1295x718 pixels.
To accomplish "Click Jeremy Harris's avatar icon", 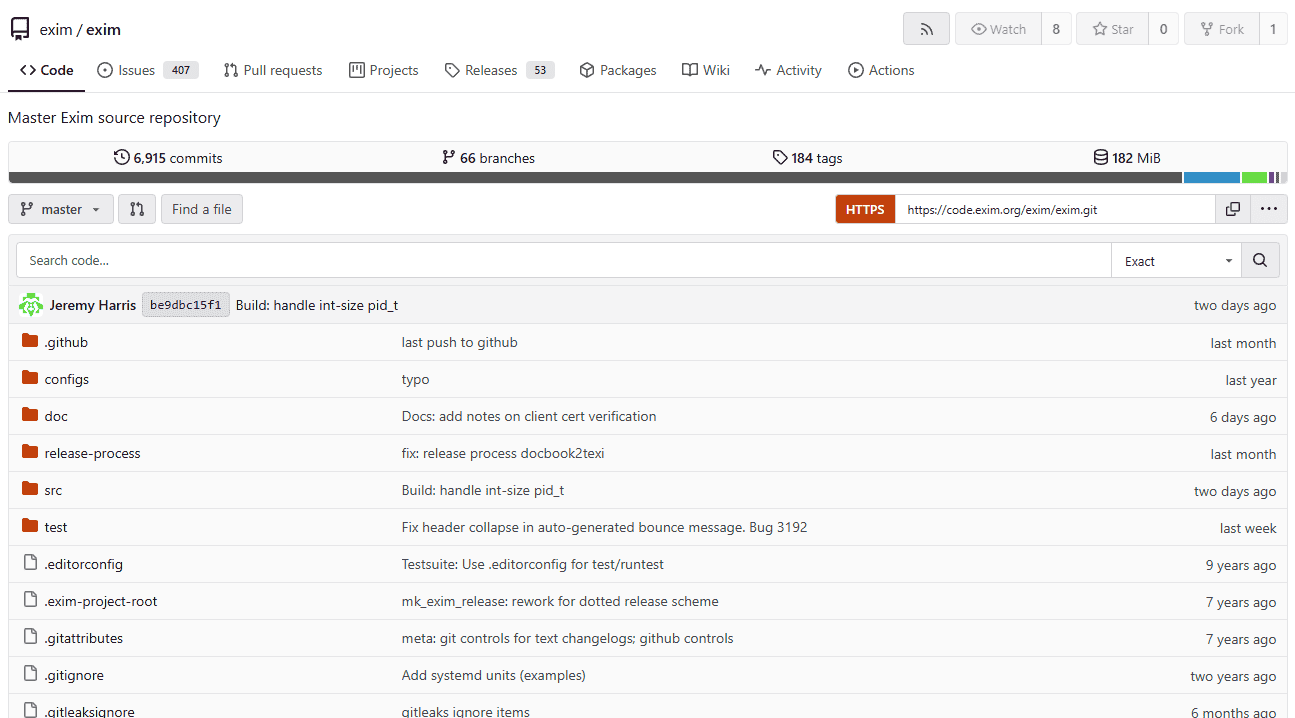I will pyautogui.click(x=31, y=305).
